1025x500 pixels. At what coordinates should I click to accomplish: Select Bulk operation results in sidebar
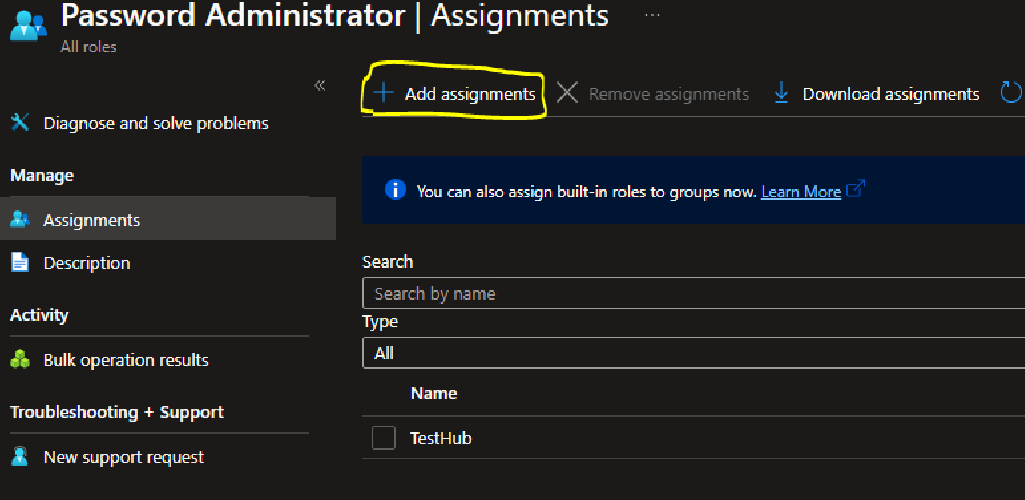click(126, 360)
